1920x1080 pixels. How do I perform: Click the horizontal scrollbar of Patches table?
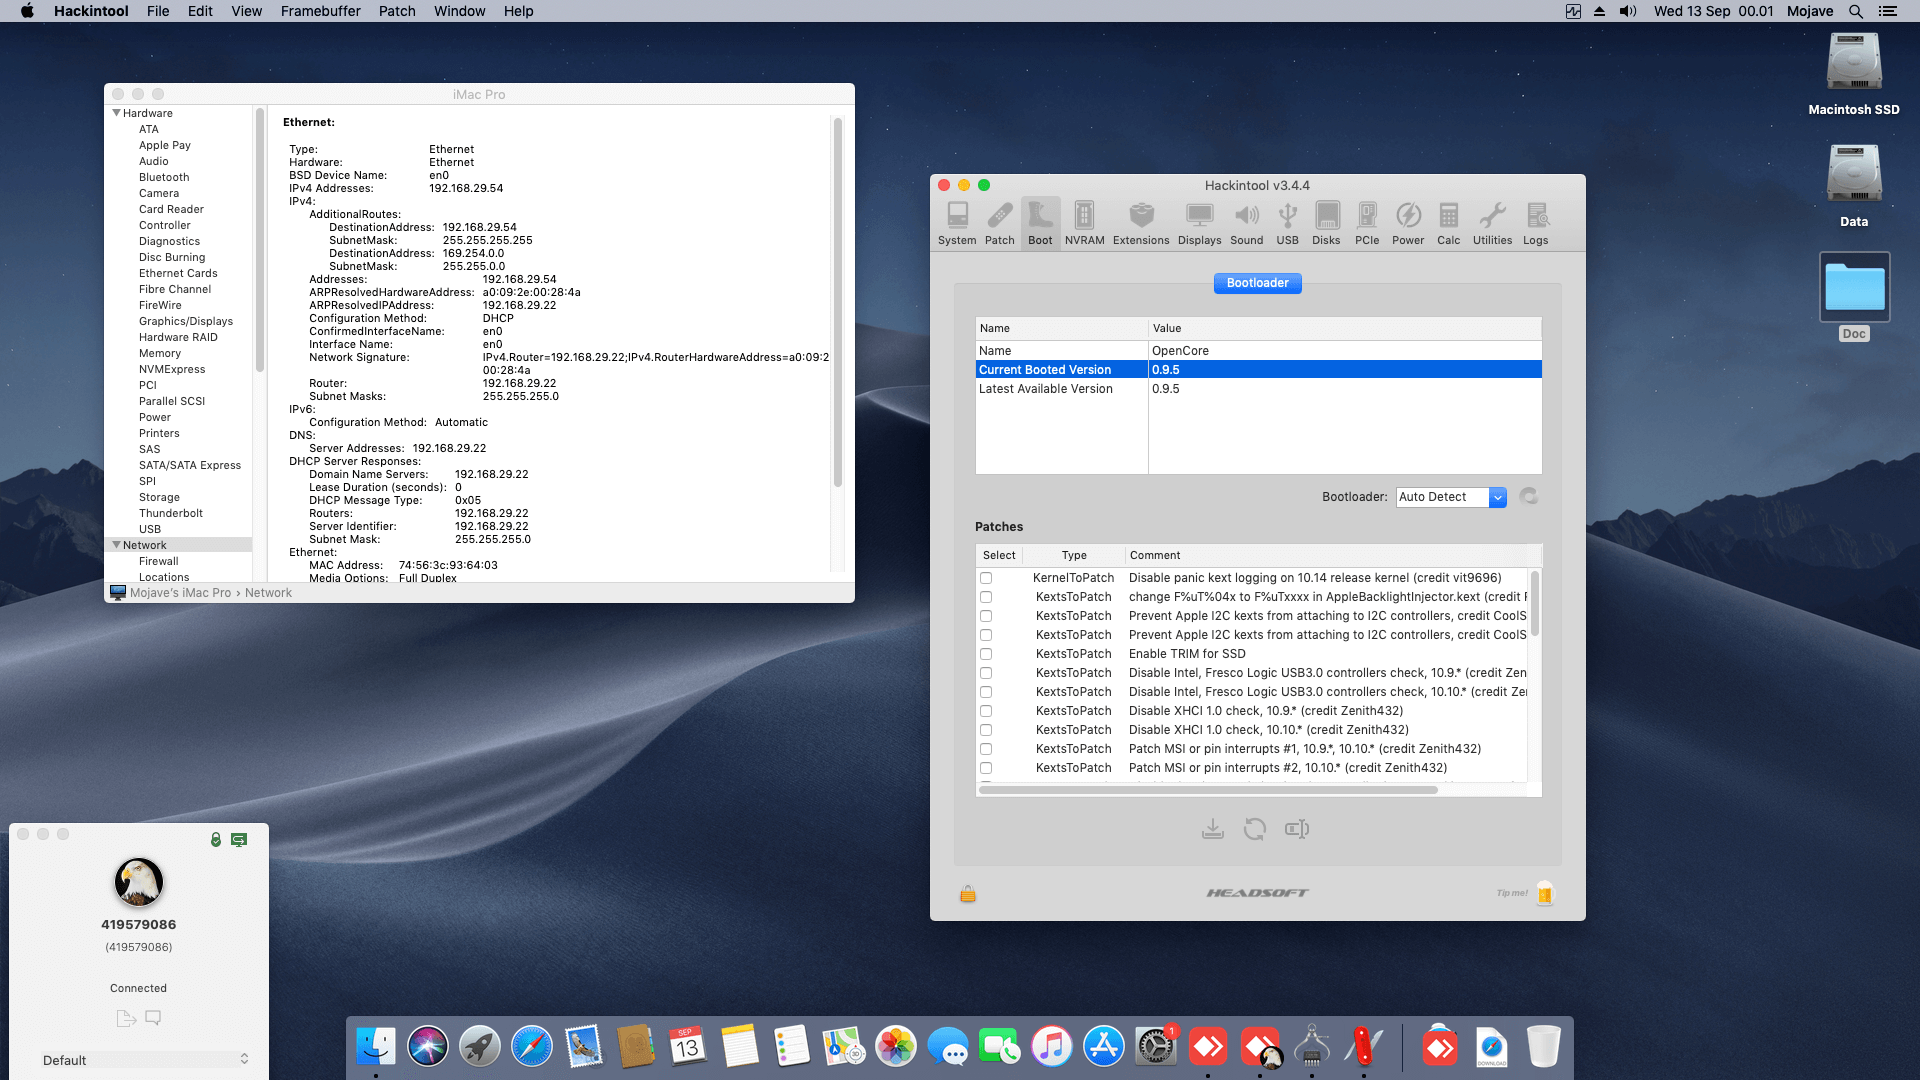click(x=1208, y=790)
